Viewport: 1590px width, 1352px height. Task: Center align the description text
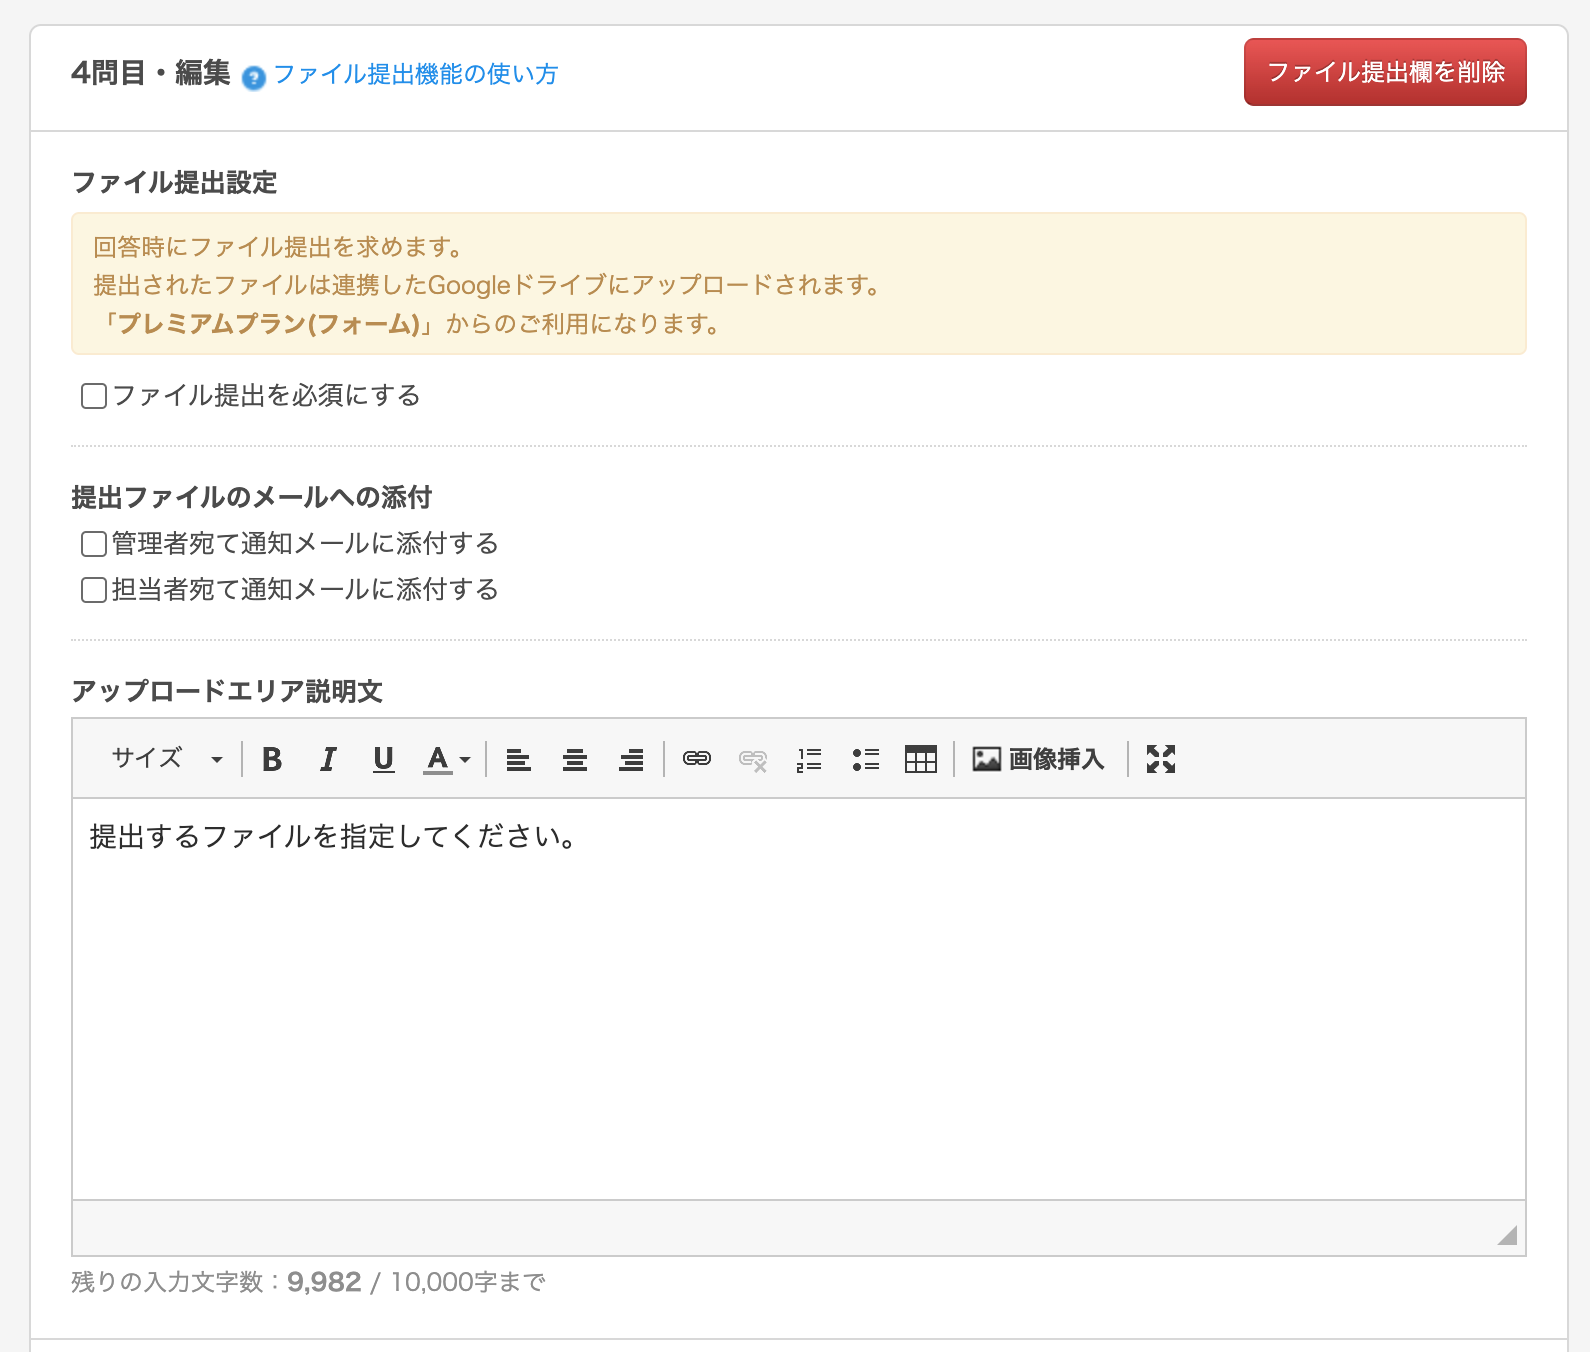pyautogui.click(x=574, y=760)
